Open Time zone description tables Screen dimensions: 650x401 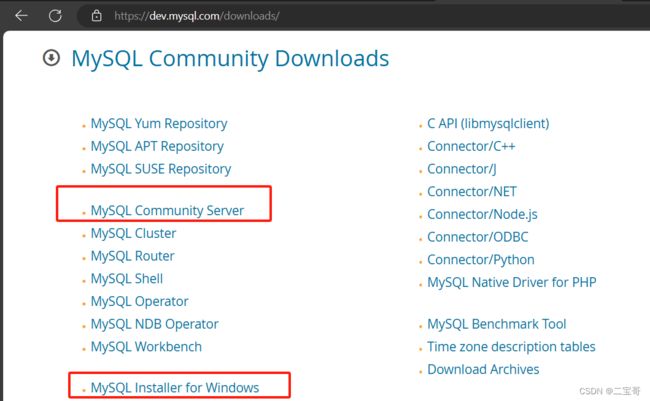[x=511, y=346]
